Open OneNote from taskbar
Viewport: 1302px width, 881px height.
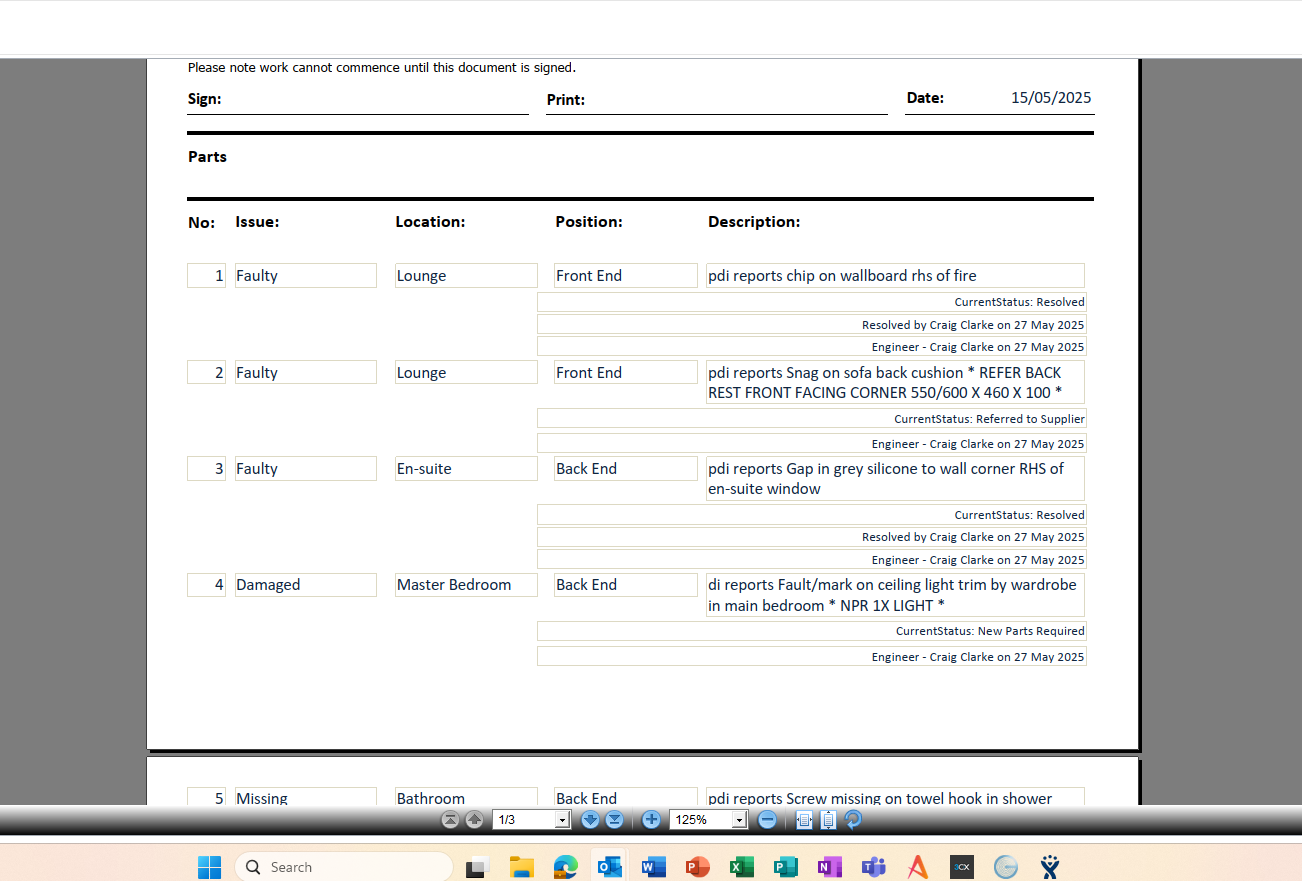pos(829,867)
